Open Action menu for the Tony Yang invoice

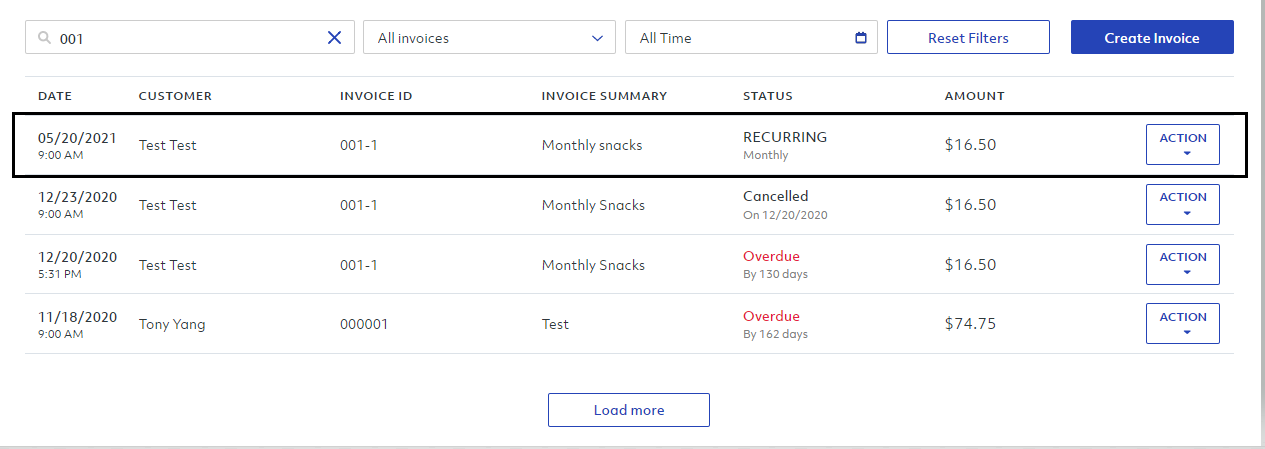pyautogui.click(x=1182, y=324)
